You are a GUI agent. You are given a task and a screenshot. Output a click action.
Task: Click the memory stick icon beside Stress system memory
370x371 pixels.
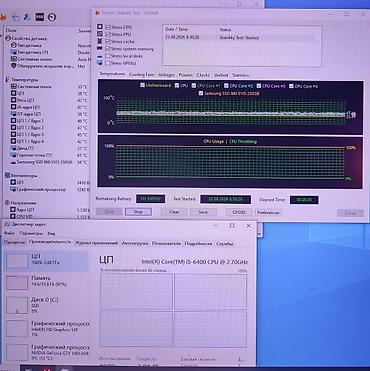tap(100, 49)
